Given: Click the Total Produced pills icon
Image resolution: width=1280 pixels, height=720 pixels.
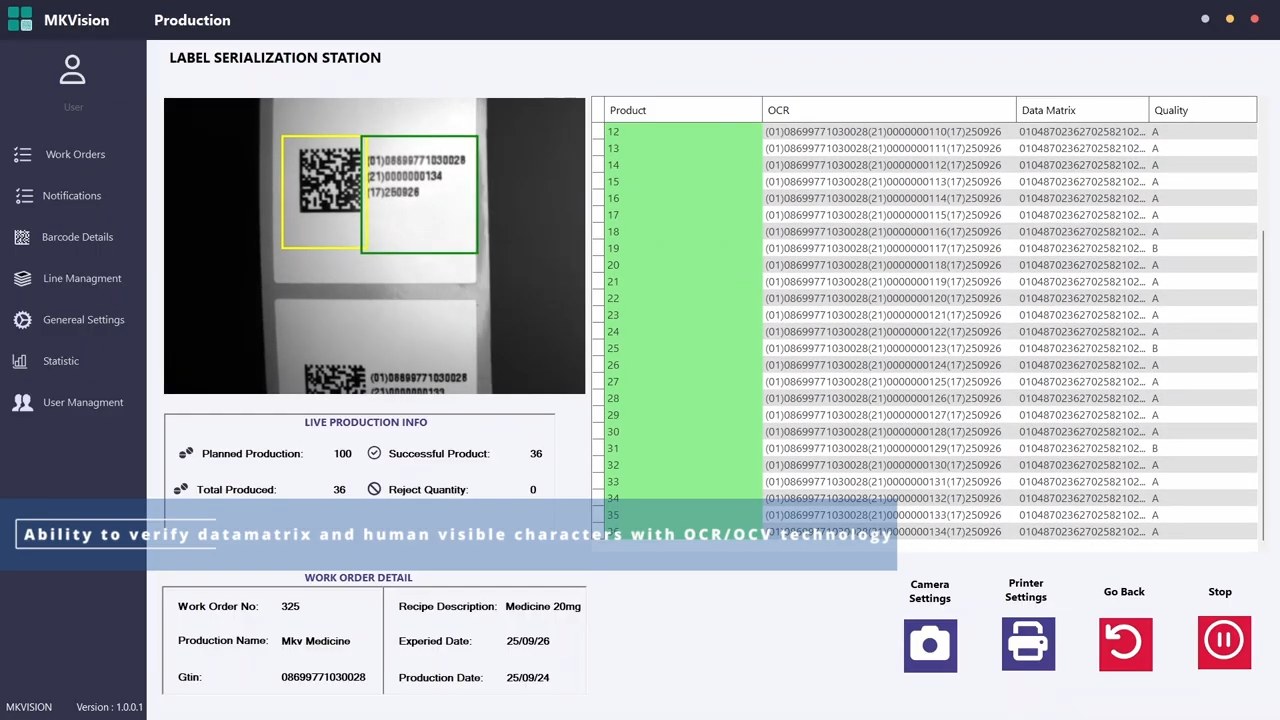Looking at the screenshot, I should click(x=181, y=489).
